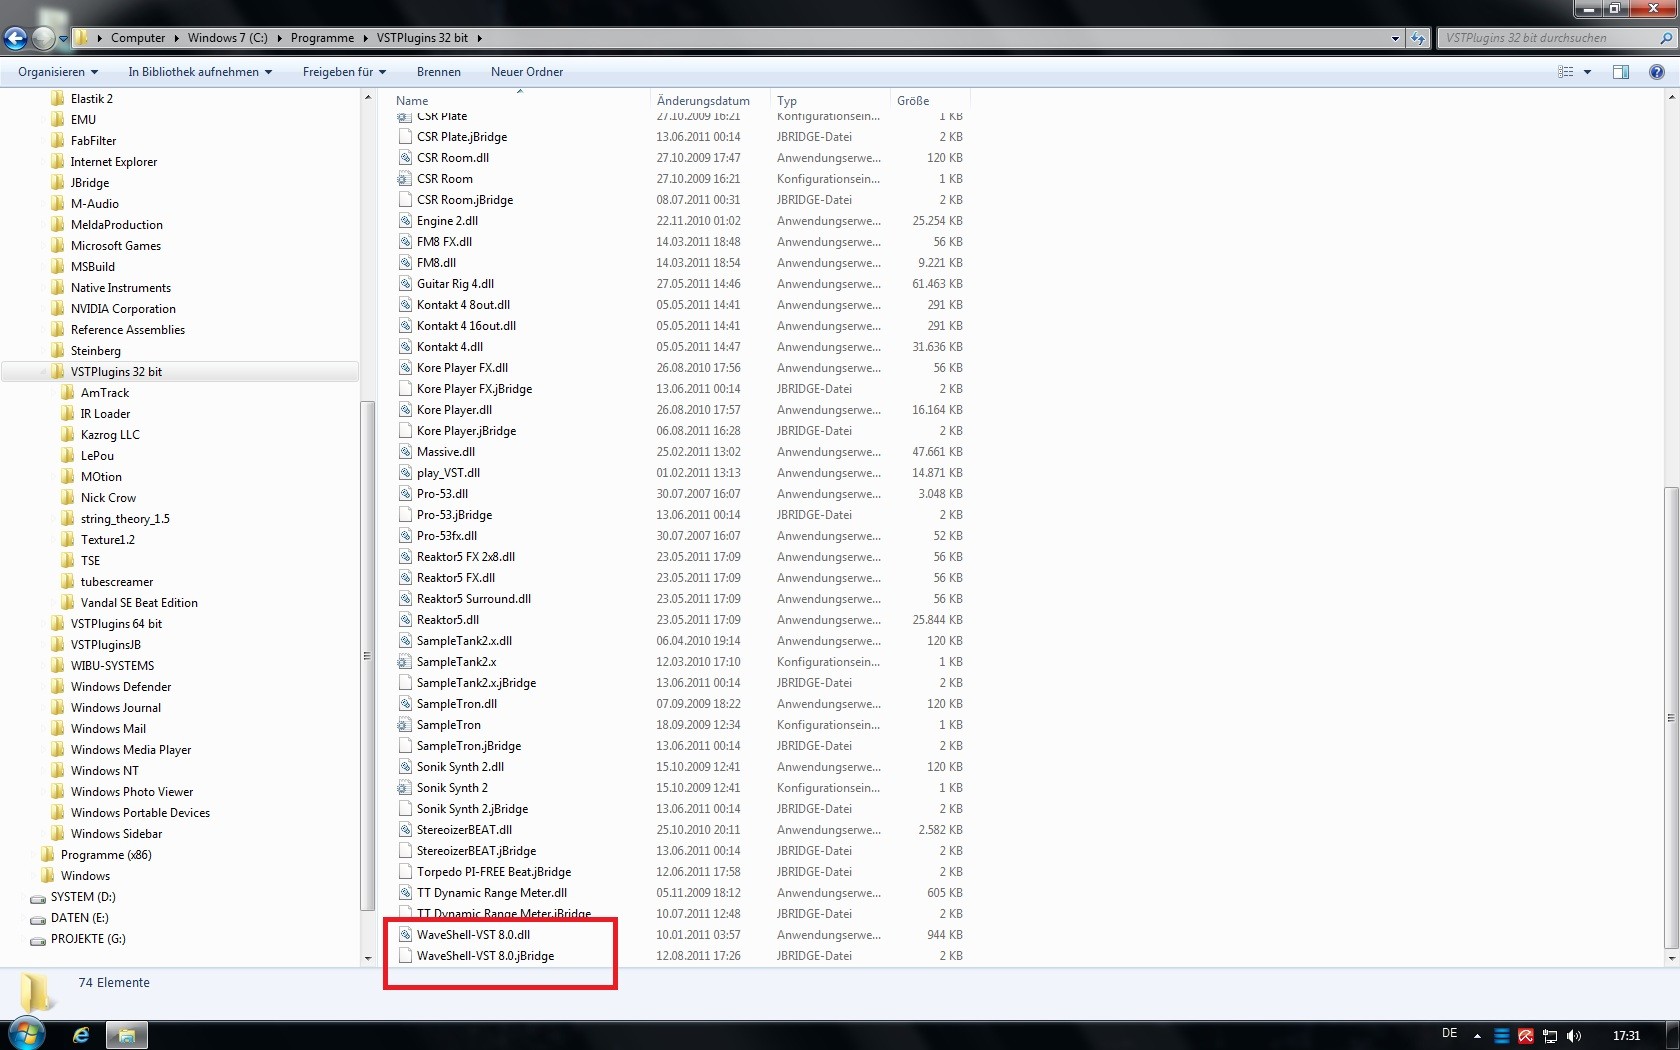
Task: Click Neuer Ordner button
Action: point(527,72)
